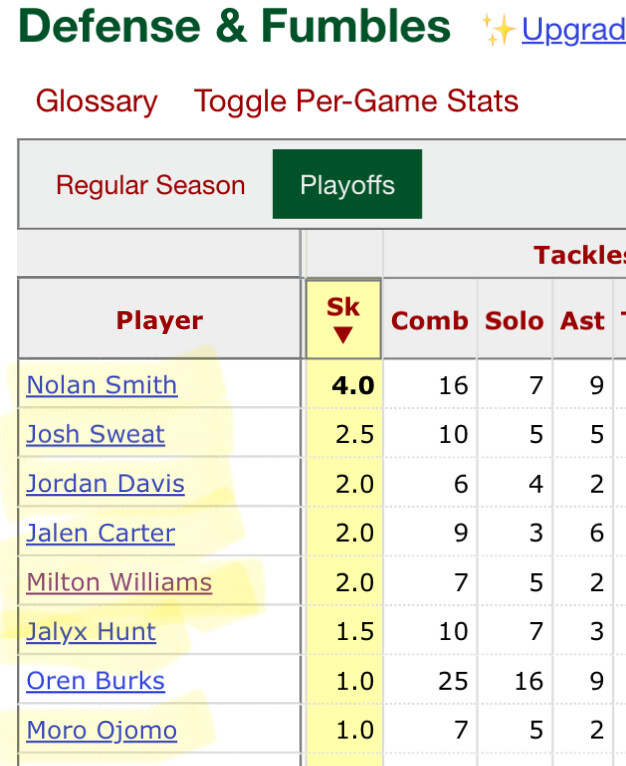
Task: Click the Moro Ojomo link
Action: click(101, 730)
